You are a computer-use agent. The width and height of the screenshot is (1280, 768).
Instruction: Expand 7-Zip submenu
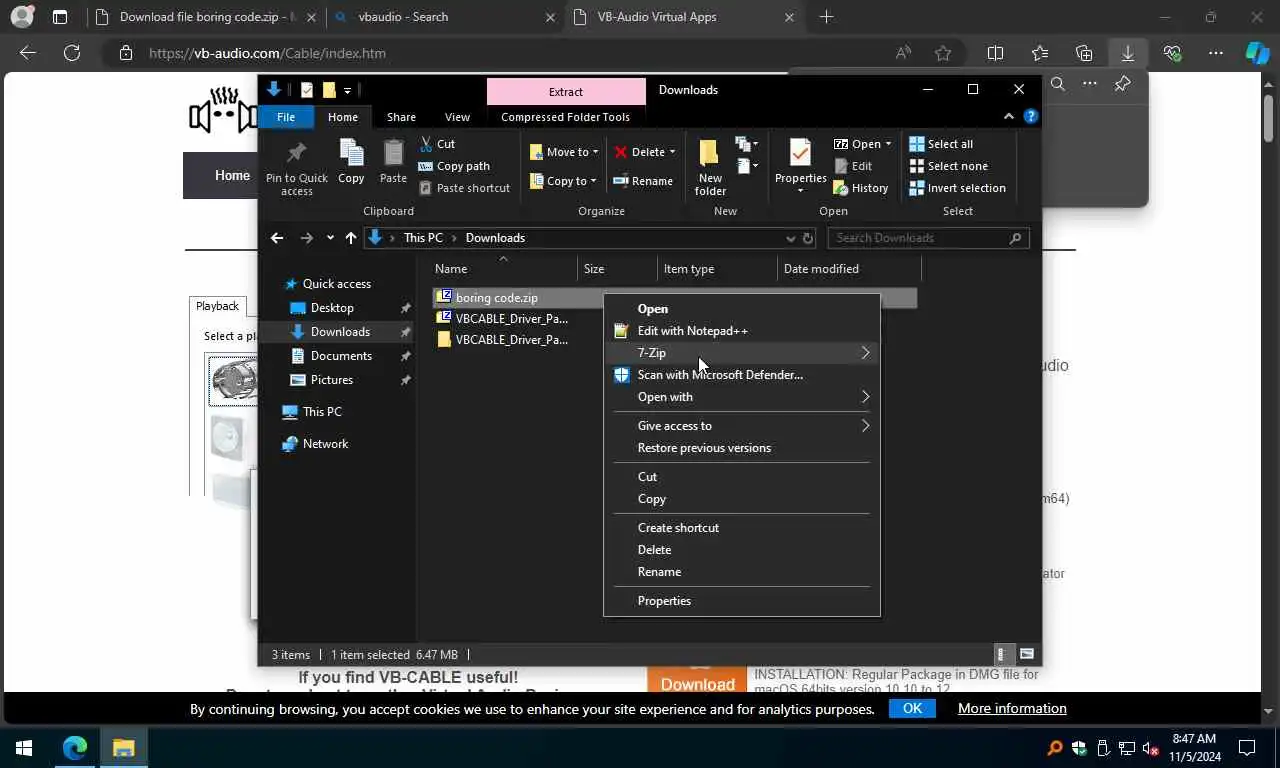[x=865, y=353]
